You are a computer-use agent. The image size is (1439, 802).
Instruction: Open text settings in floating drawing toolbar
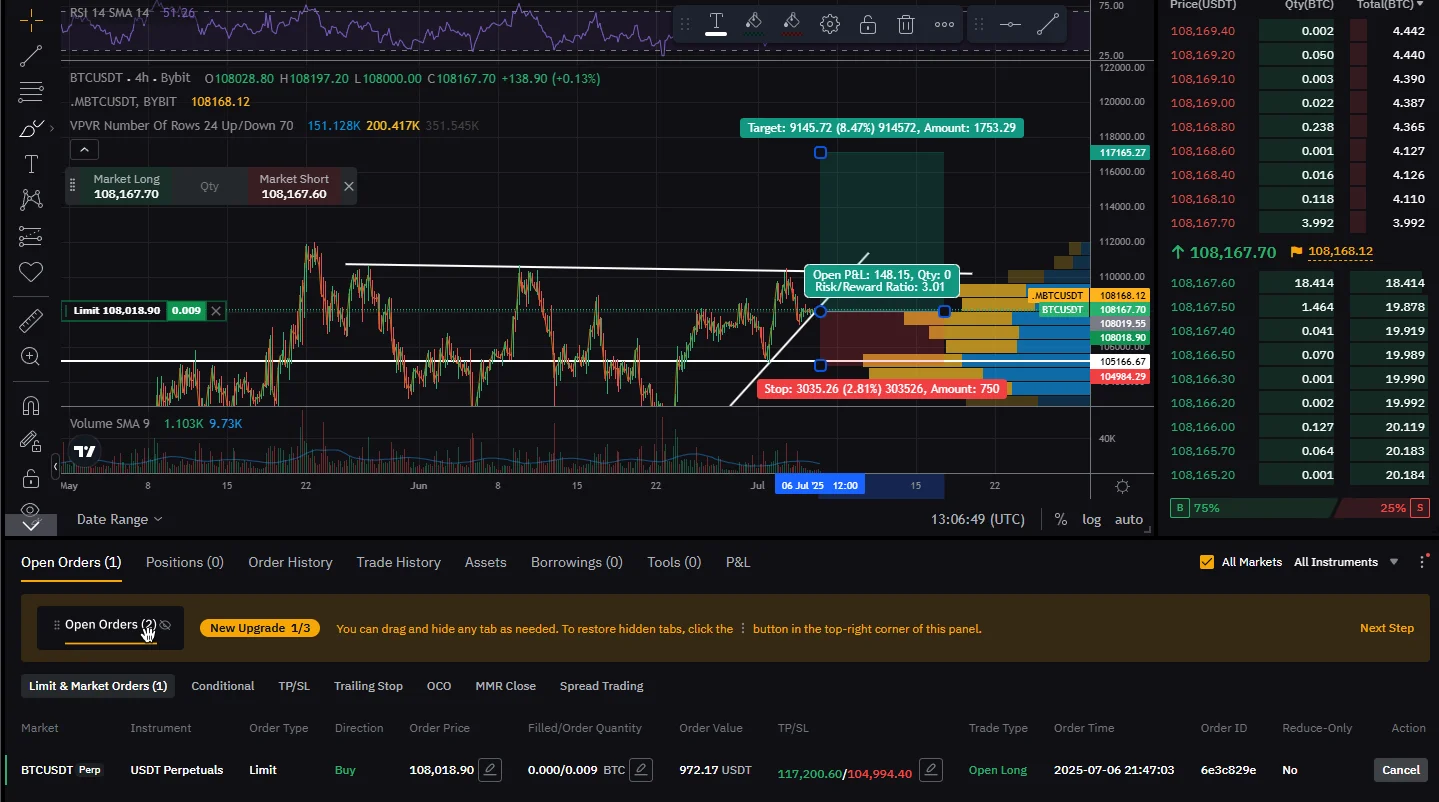[716, 24]
